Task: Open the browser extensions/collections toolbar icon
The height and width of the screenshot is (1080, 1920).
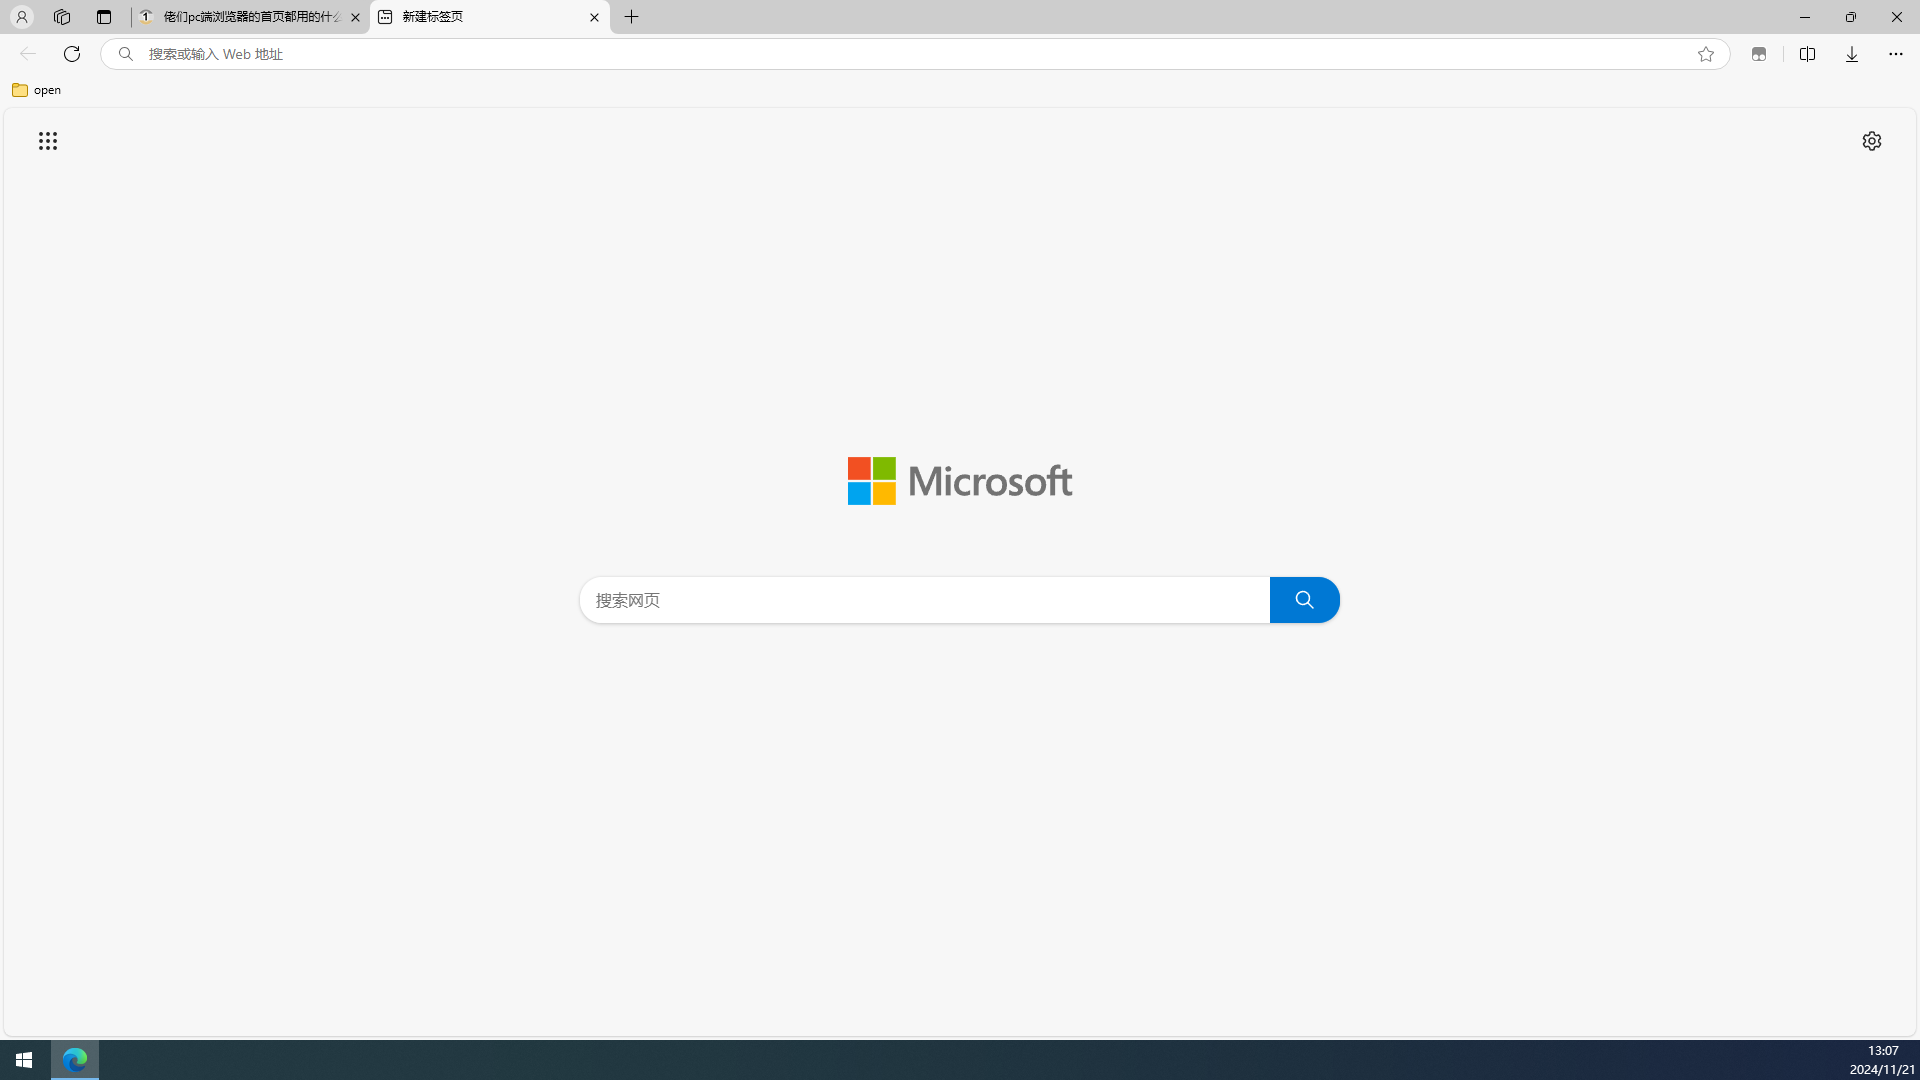Action: tap(1759, 54)
